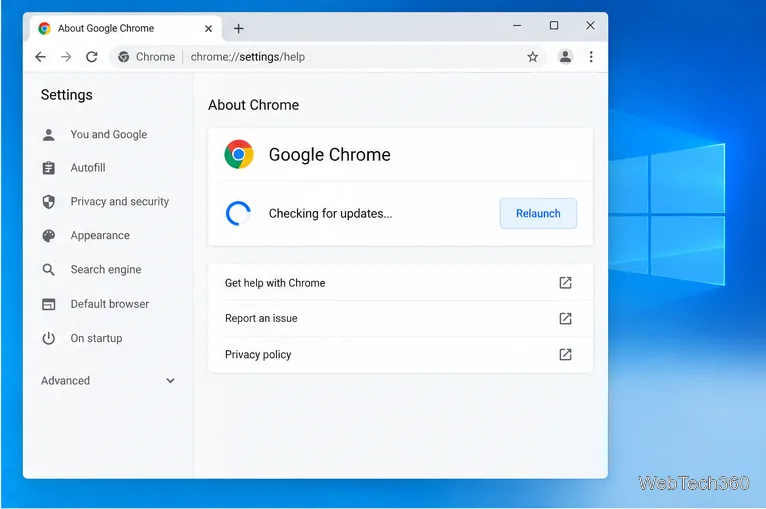Select On startup in the sidebar
This screenshot has height=509, width=766.
96,338
